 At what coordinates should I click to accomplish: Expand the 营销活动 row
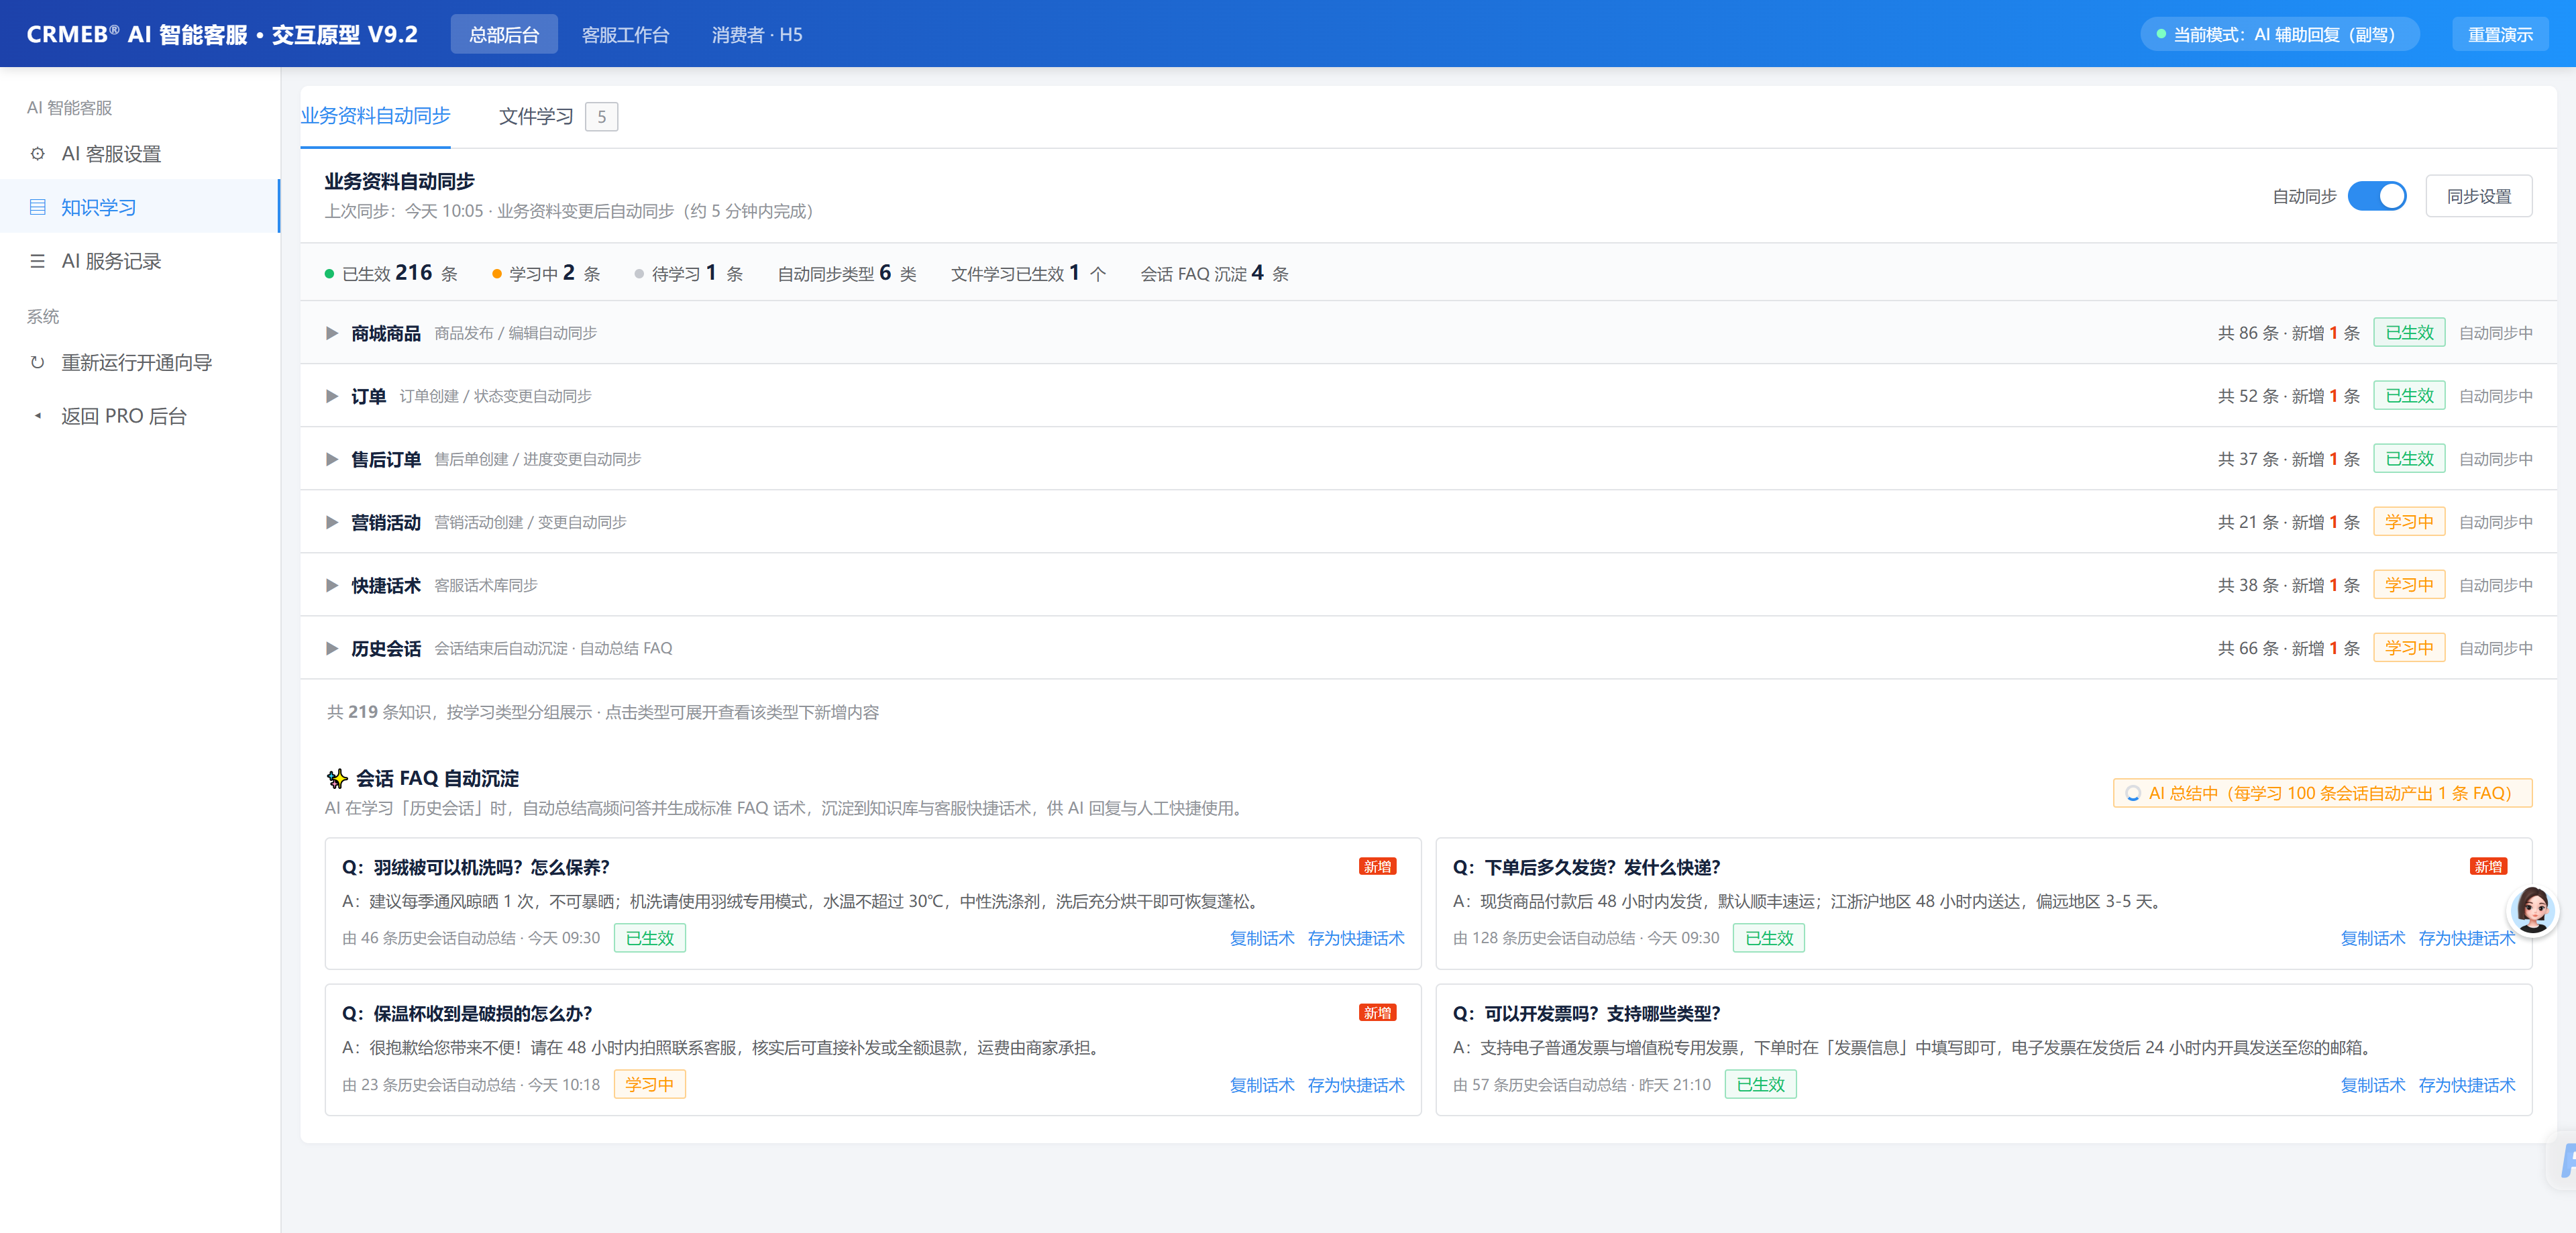point(1428,522)
